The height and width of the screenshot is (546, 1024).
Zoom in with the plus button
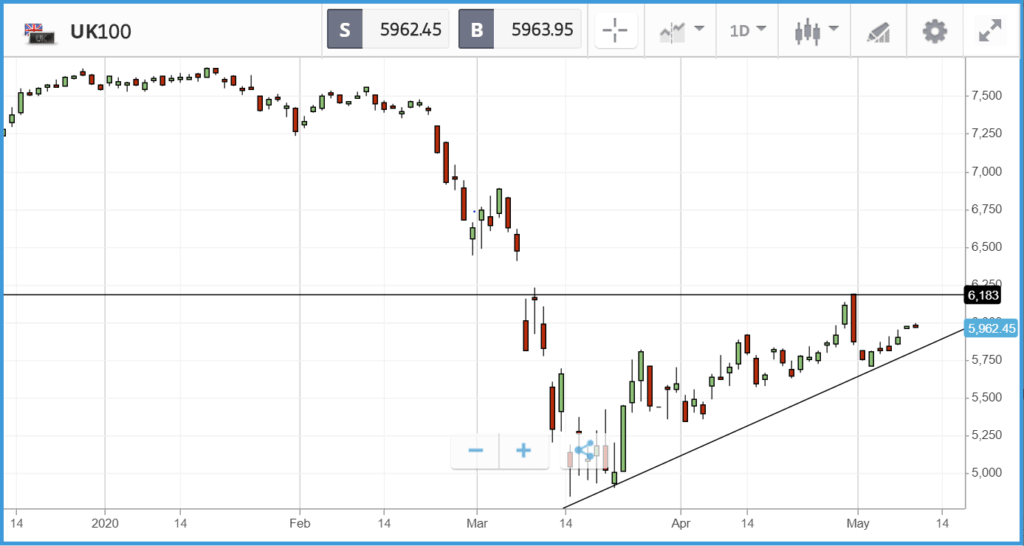pyautogui.click(x=523, y=451)
